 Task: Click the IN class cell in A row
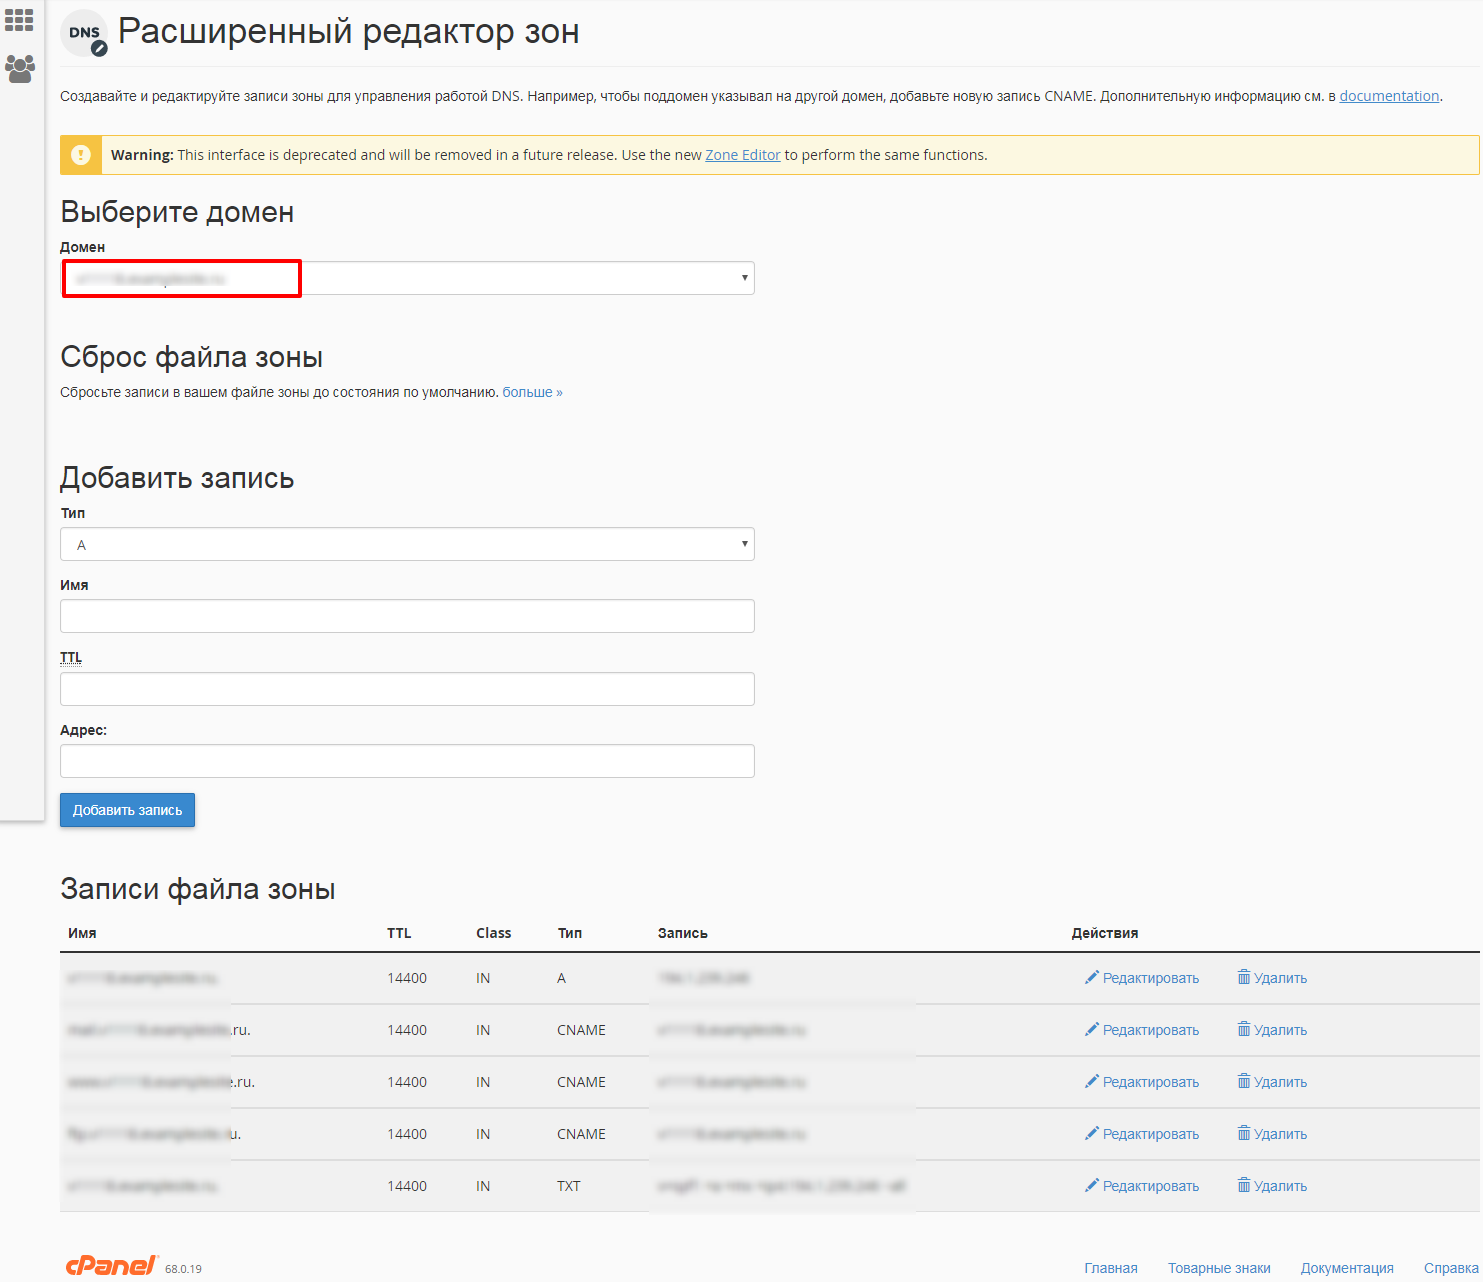coord(483,978)
